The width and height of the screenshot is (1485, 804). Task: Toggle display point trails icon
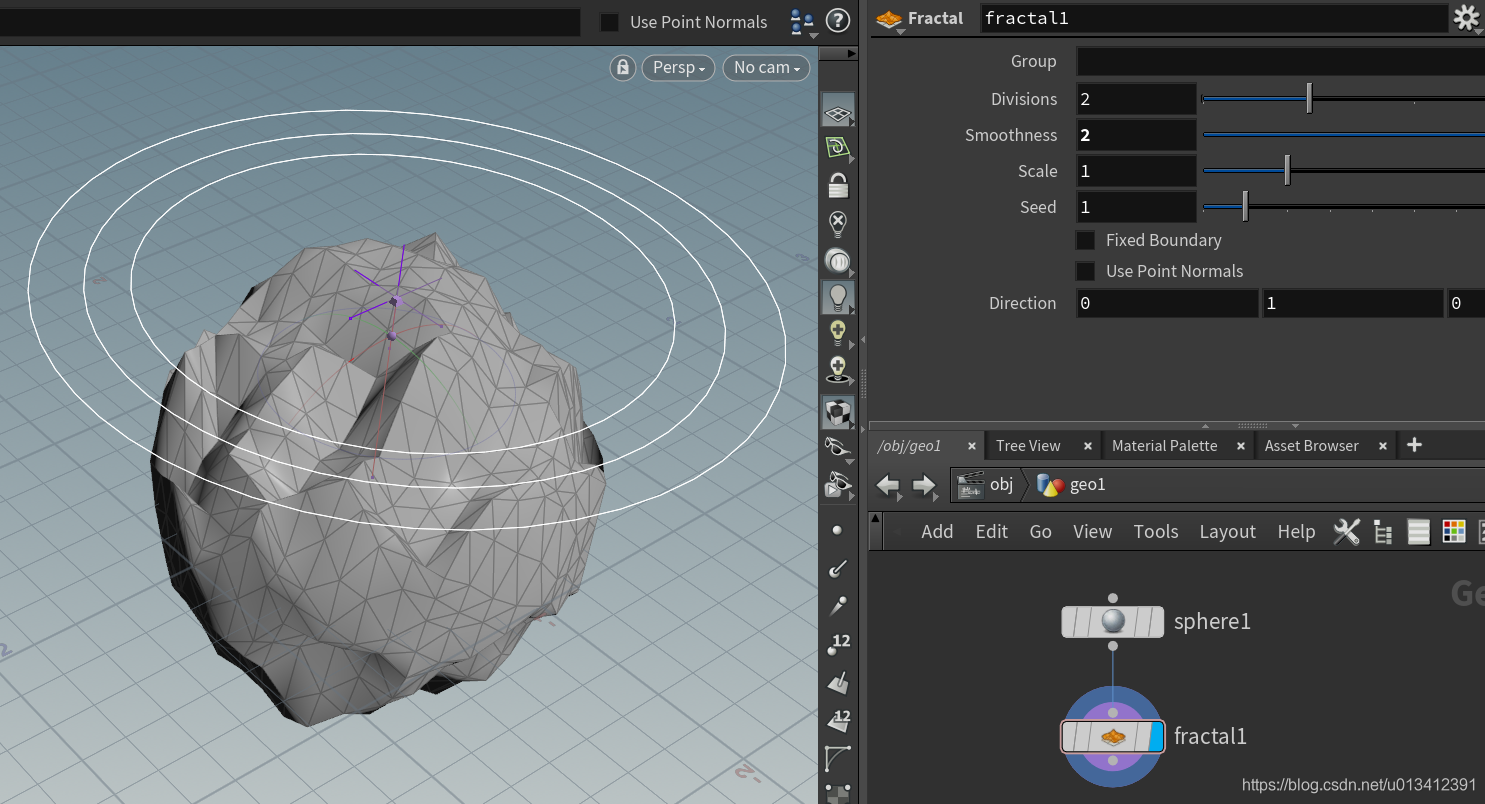(x=838, y=606)
